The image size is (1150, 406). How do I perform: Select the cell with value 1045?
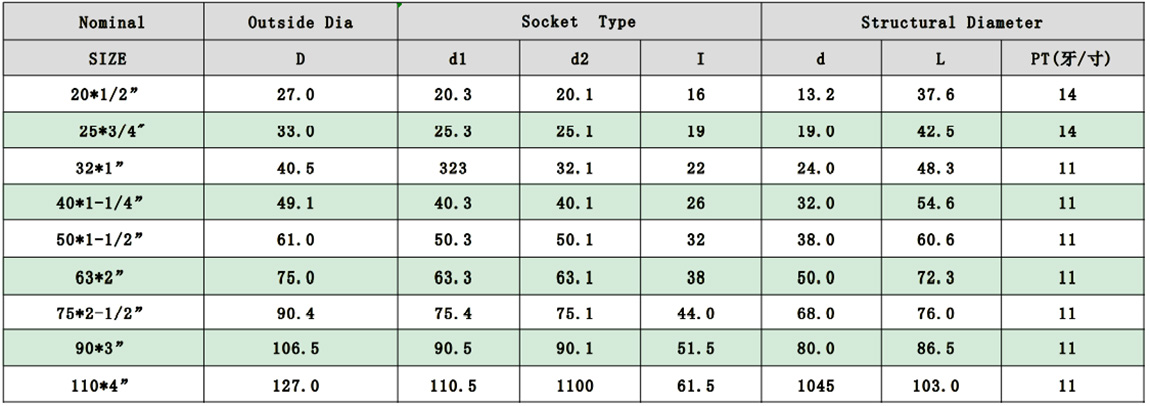point(815,385)
